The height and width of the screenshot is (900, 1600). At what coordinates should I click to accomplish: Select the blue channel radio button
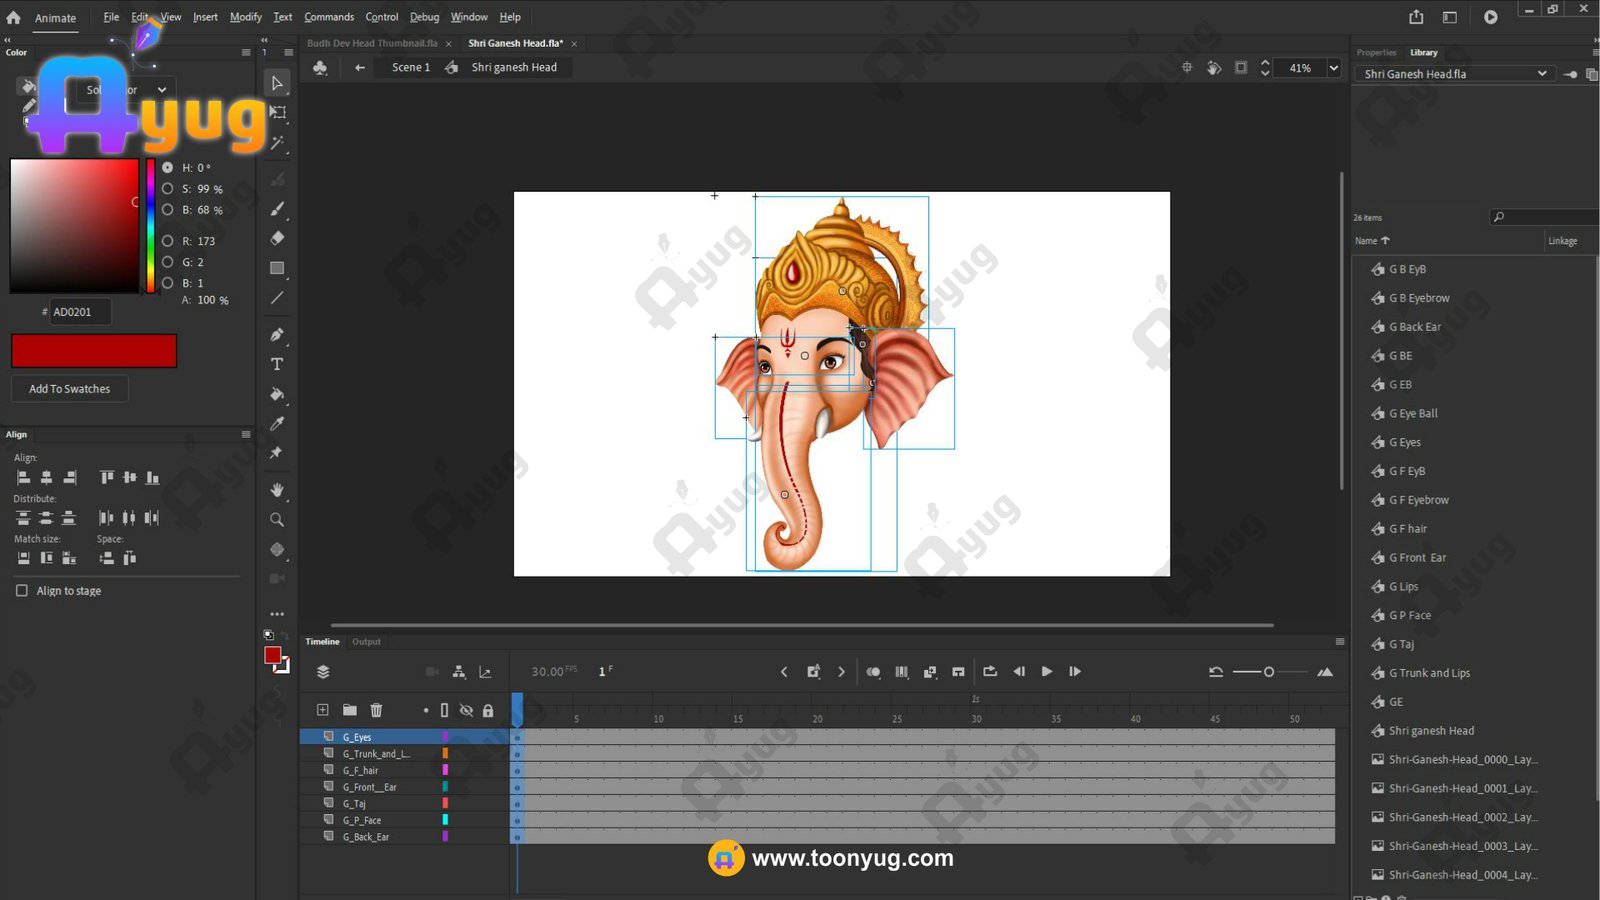point(168,283)
